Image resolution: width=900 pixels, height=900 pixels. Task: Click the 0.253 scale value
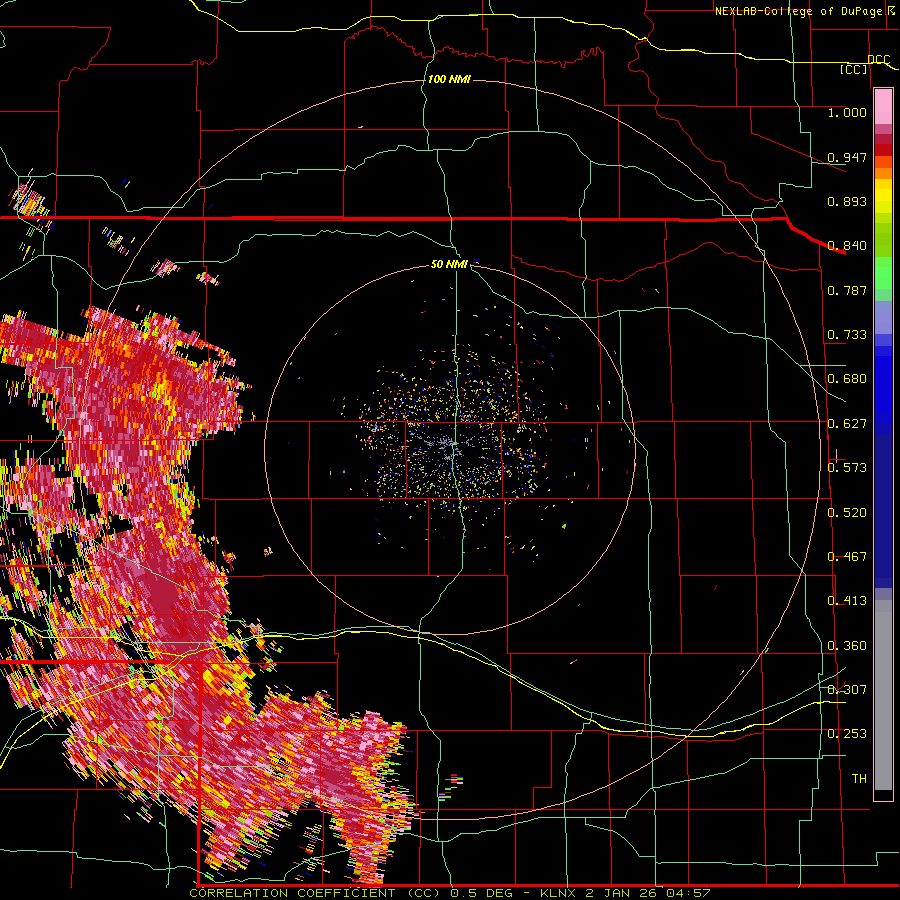click(x=847, y=734)
